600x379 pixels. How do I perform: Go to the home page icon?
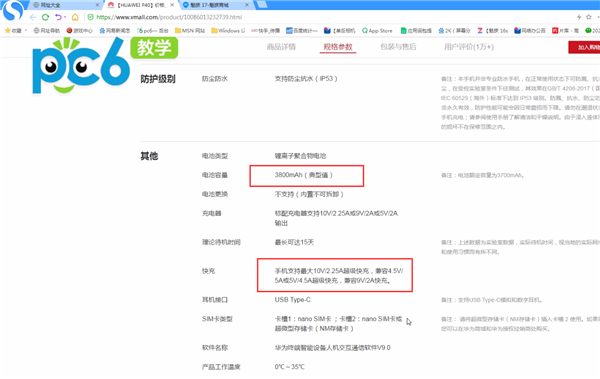point(75,17)
